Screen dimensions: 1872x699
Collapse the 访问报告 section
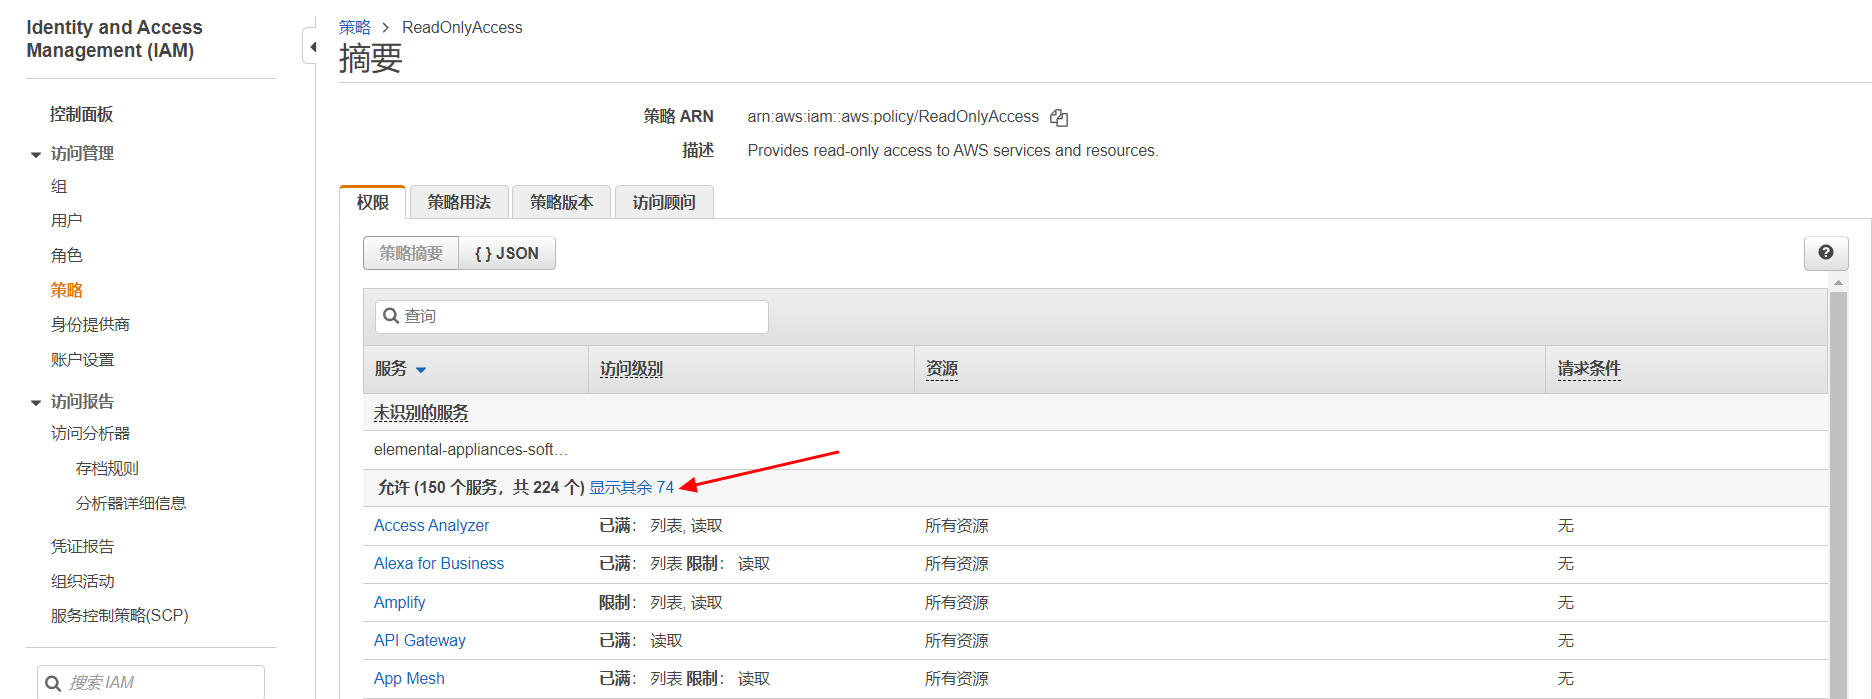point(36,402)
